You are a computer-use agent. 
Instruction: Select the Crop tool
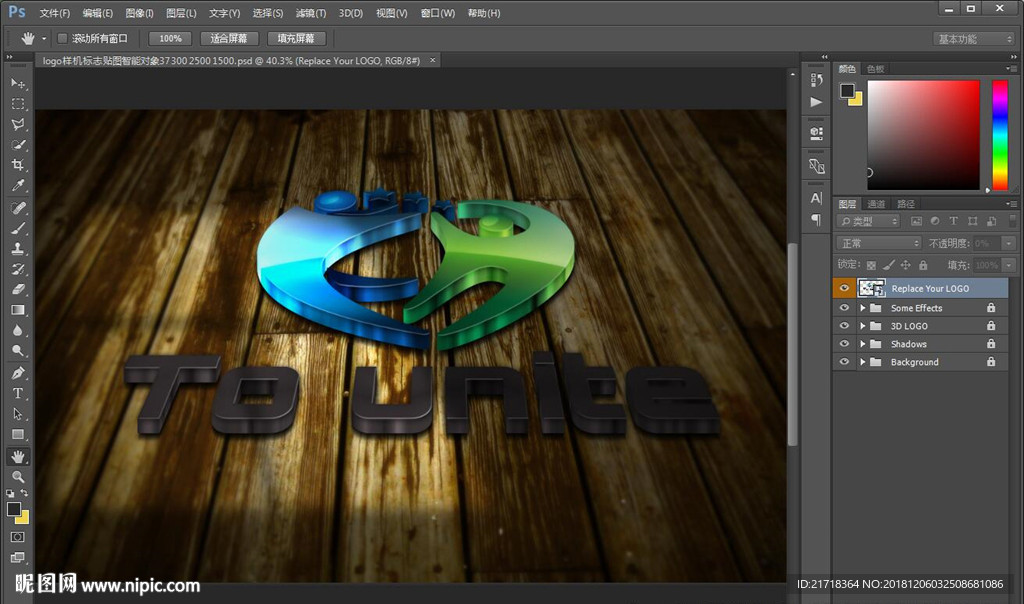(x=18, y=165)
